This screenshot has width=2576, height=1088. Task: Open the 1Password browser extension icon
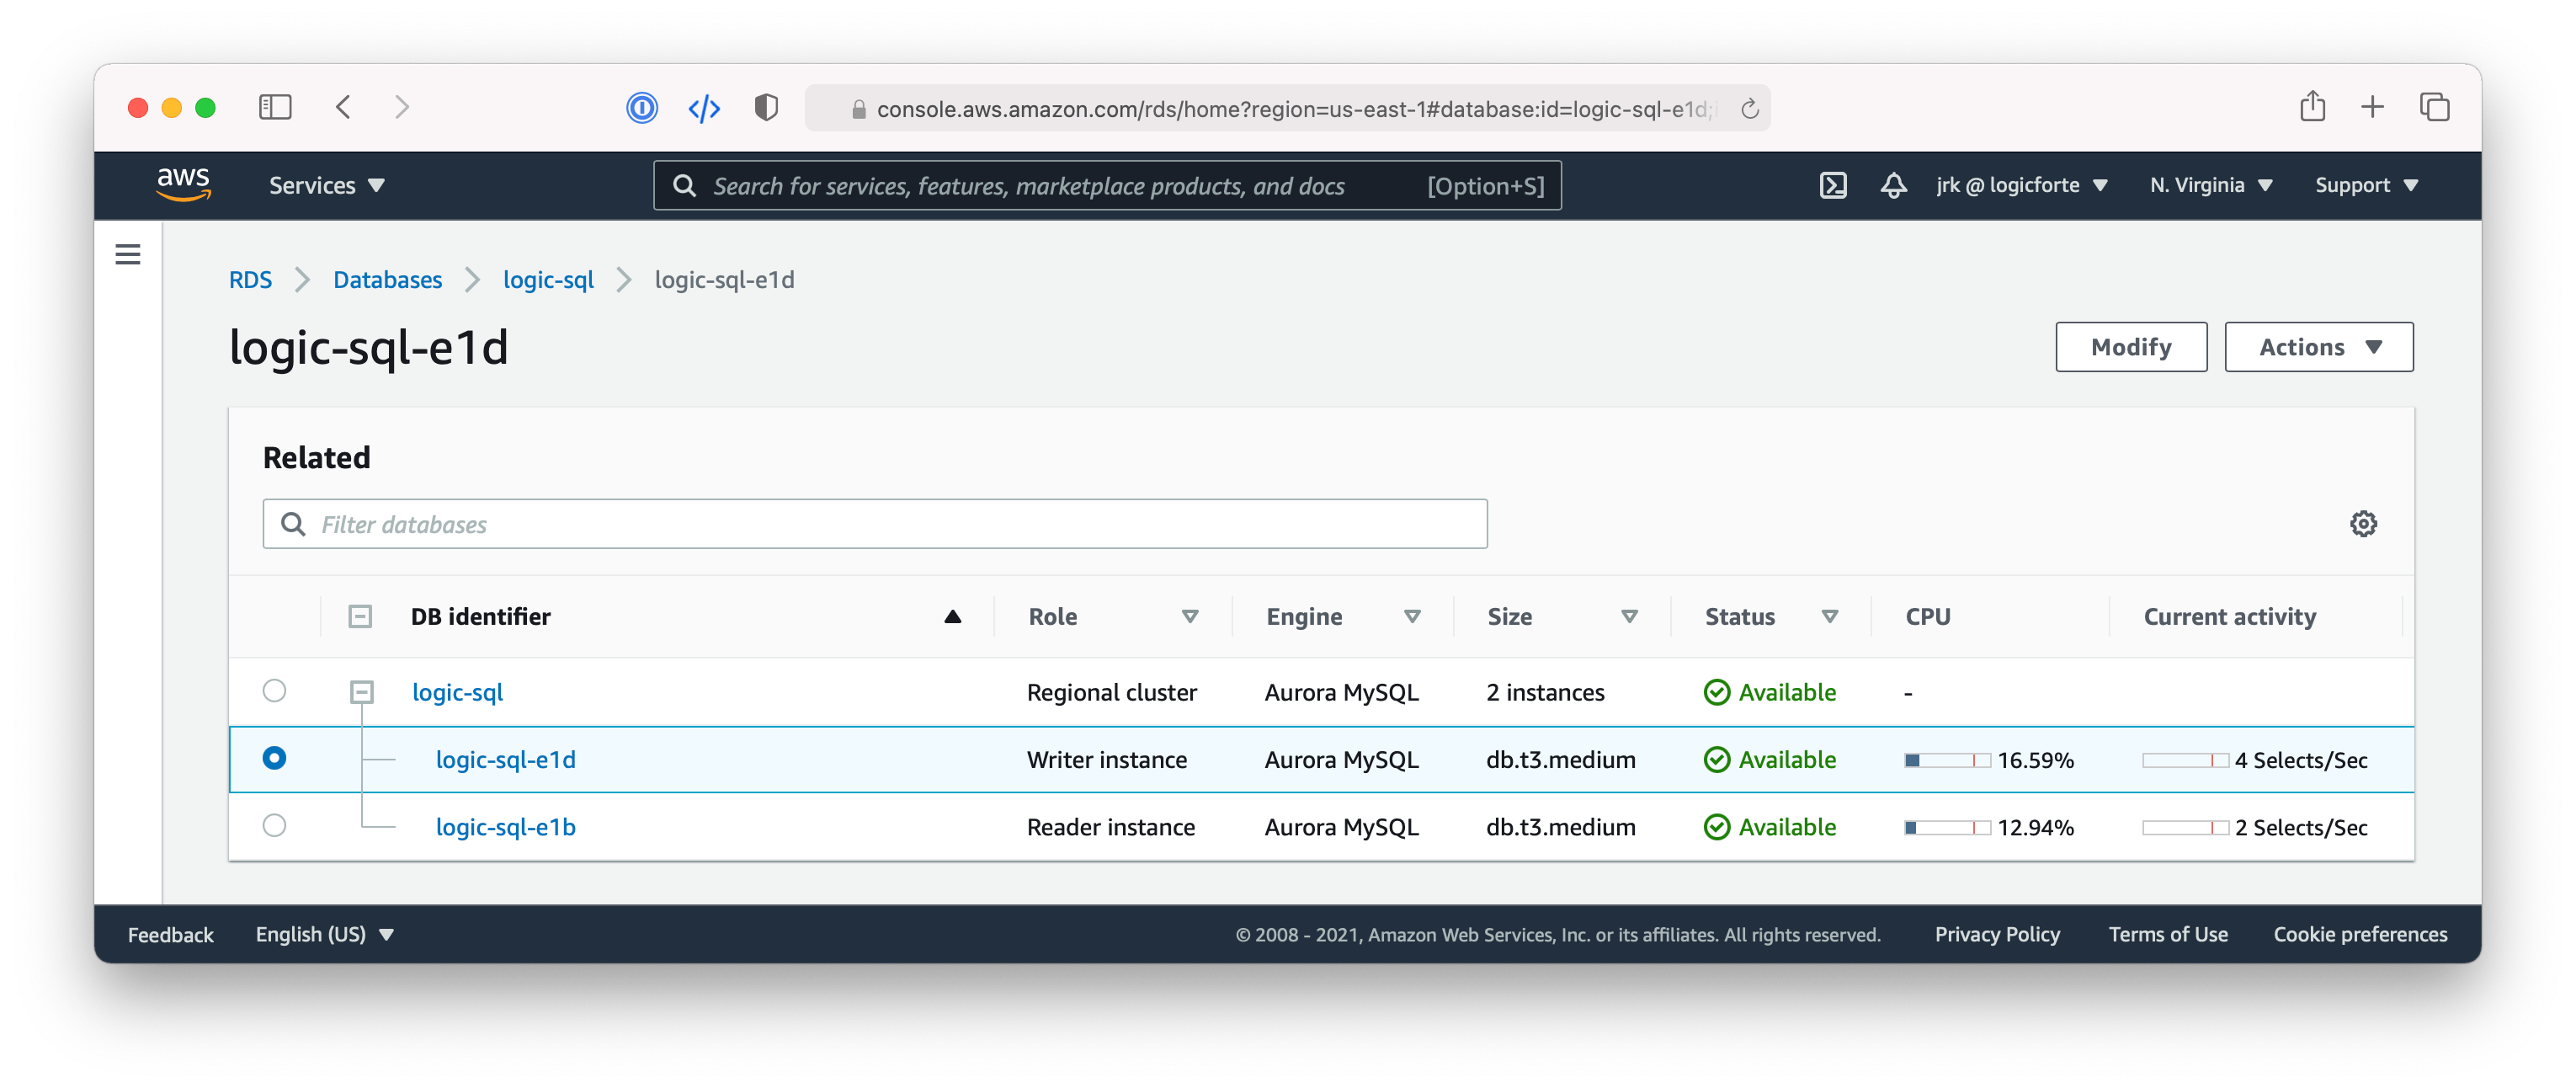coord(643,107)
